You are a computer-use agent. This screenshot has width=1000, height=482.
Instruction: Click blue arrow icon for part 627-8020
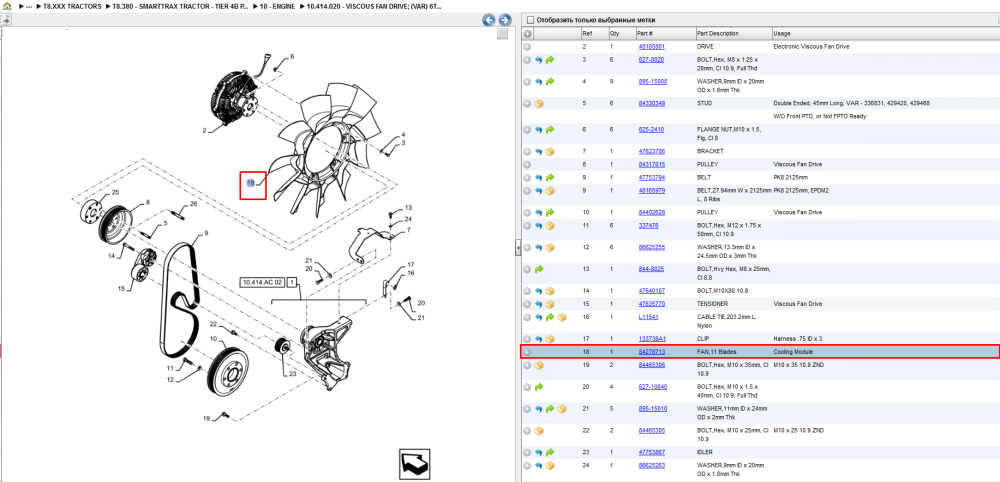(x=539, y=60)
